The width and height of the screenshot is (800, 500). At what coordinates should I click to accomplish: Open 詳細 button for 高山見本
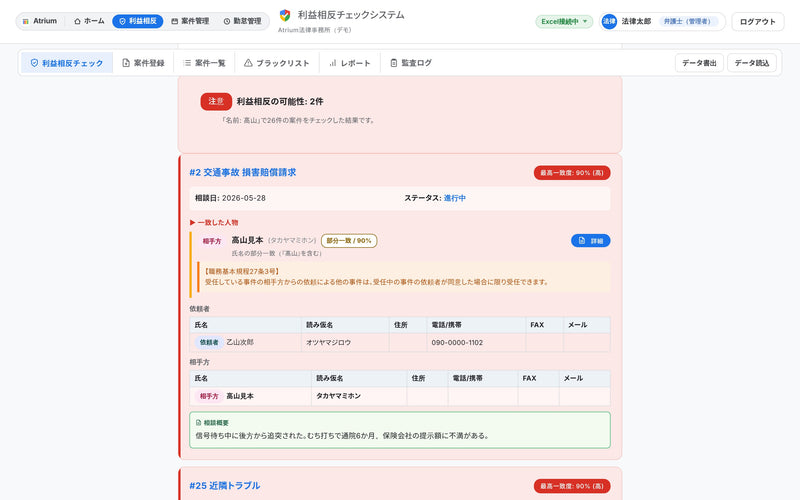point(590,241)
